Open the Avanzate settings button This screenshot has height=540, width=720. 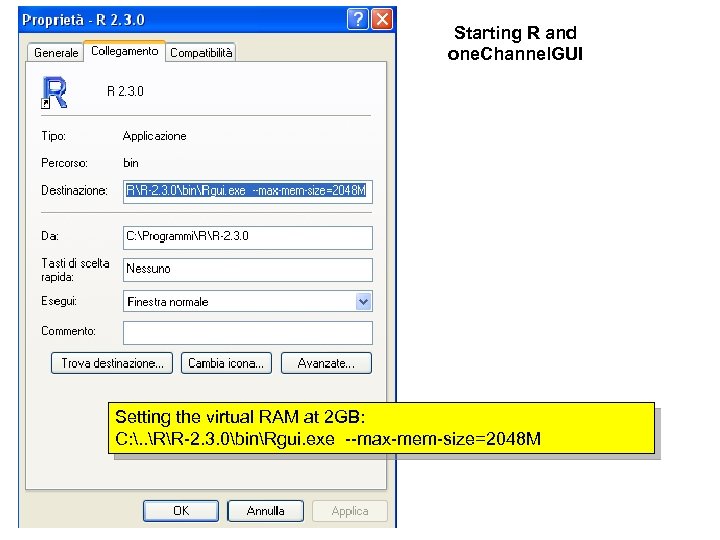[x=326, y=363]
